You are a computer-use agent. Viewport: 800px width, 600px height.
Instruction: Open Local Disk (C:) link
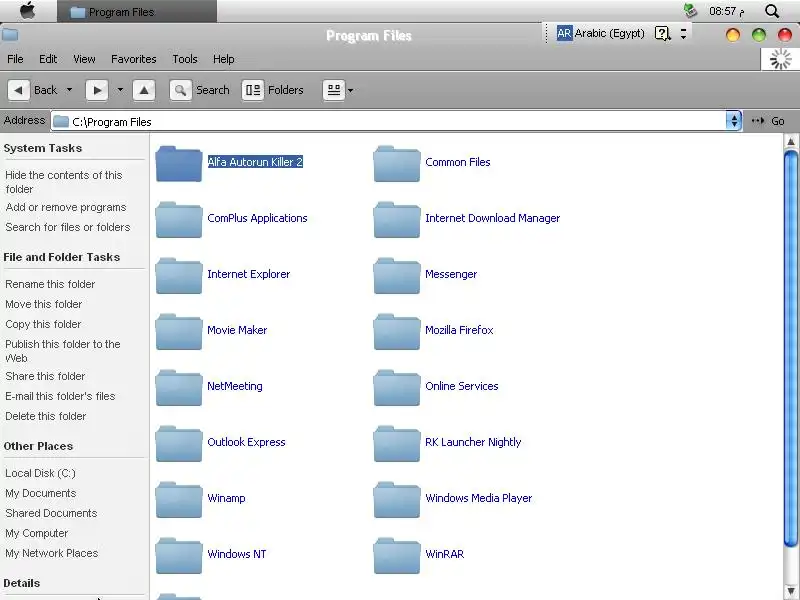click(x=40, y=473)
